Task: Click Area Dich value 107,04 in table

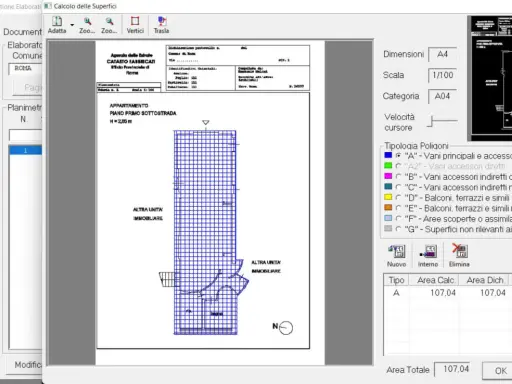Action: tap(493, 293)
